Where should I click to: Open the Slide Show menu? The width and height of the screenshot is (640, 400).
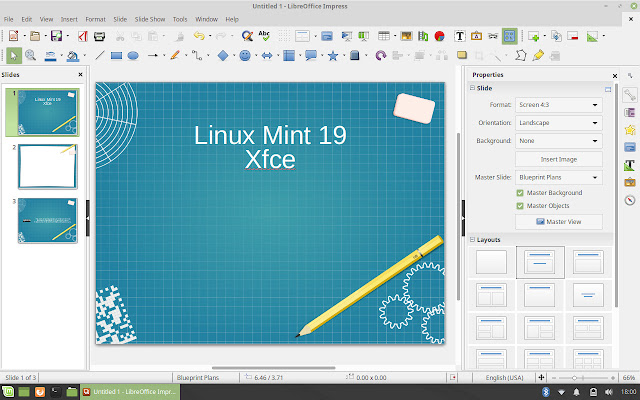[x=150, y=19]
